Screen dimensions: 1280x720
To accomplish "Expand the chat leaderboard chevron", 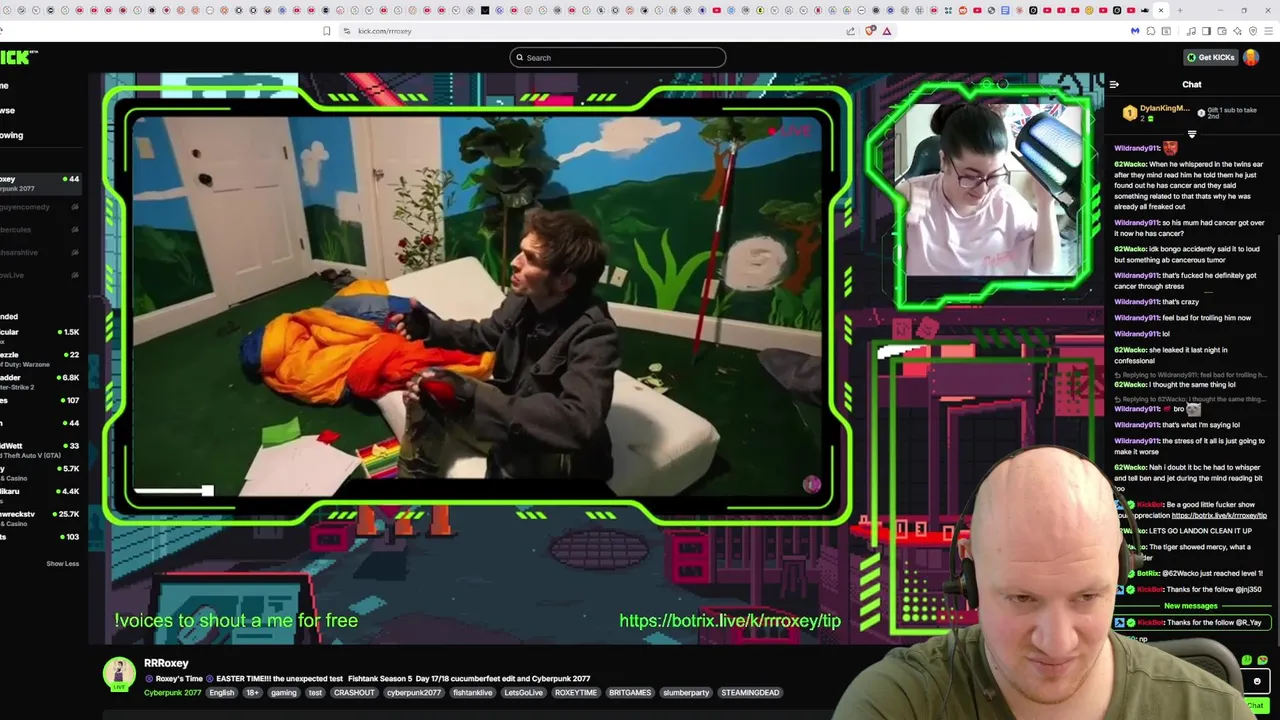I will click(x=1192, y=134).
